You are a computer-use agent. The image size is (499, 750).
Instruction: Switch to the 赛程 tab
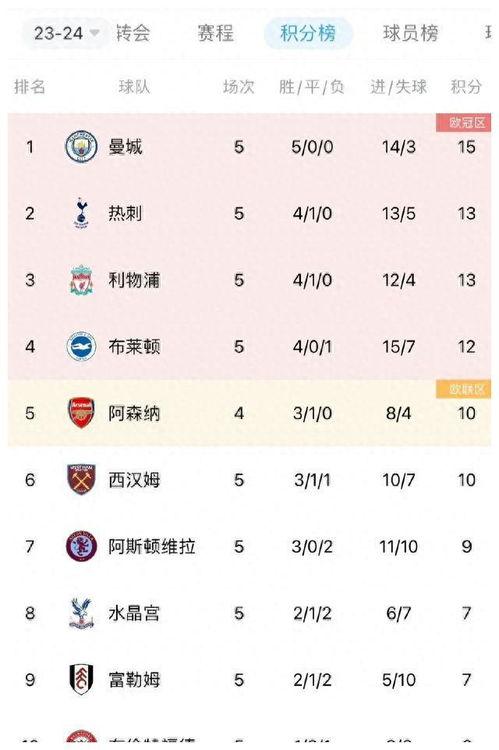tap(216, 33)
